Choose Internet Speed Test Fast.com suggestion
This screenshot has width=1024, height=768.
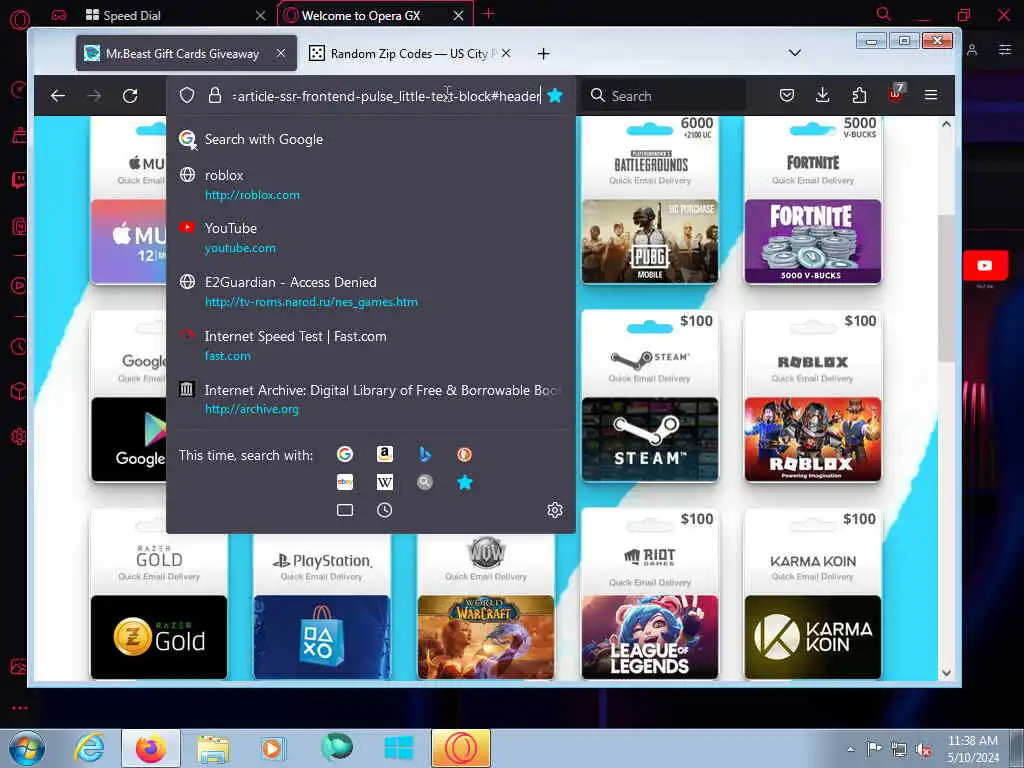(x=370, y=345)
